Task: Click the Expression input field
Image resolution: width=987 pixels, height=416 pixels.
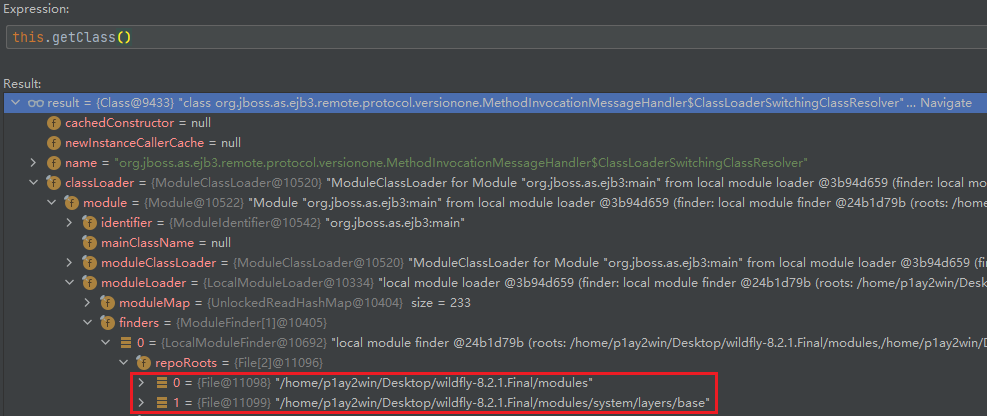Action: click(490, 37)
